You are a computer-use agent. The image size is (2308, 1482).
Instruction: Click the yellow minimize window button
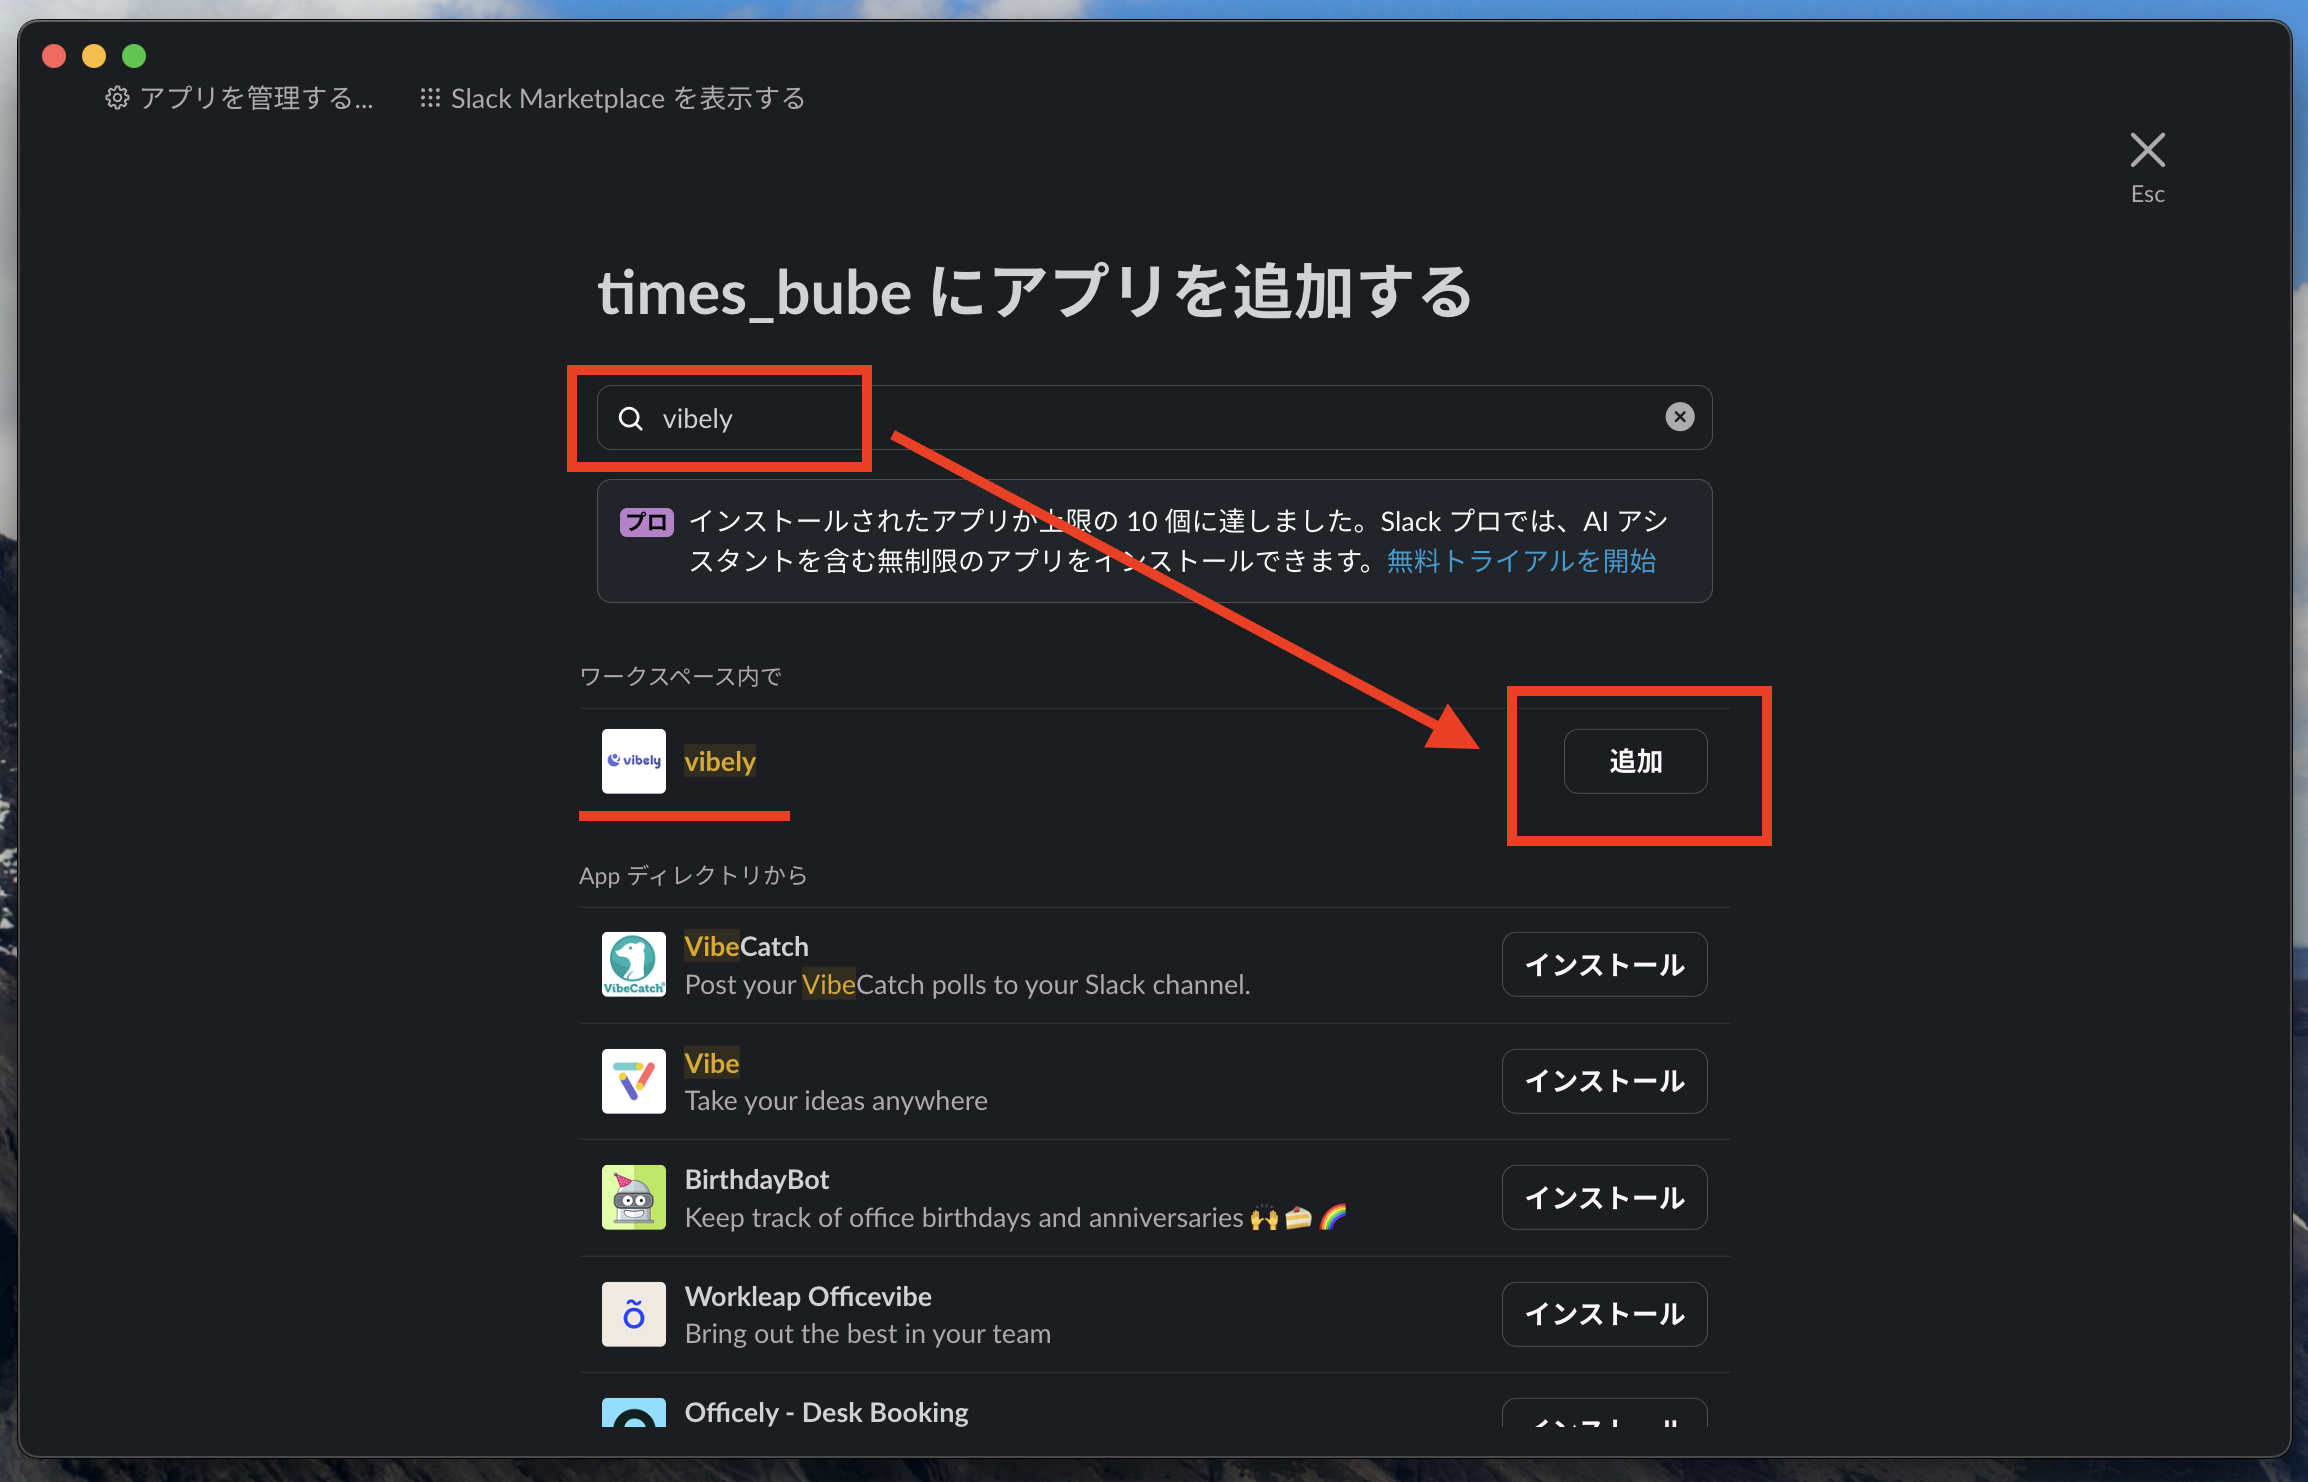[x=94, y=56]
